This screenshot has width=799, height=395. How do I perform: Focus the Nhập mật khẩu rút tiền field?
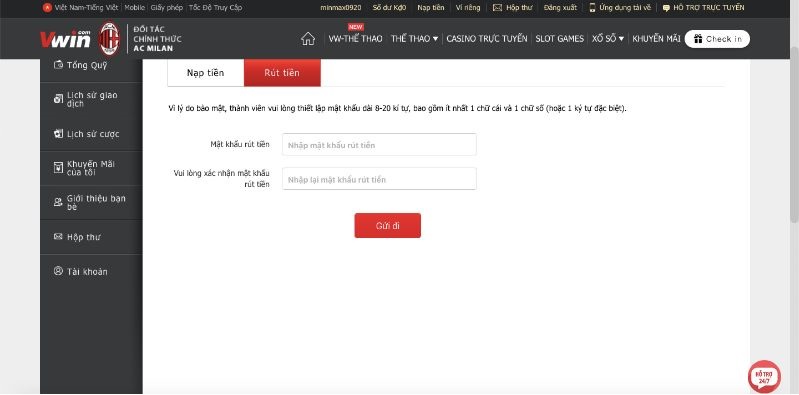pos(379,145)
